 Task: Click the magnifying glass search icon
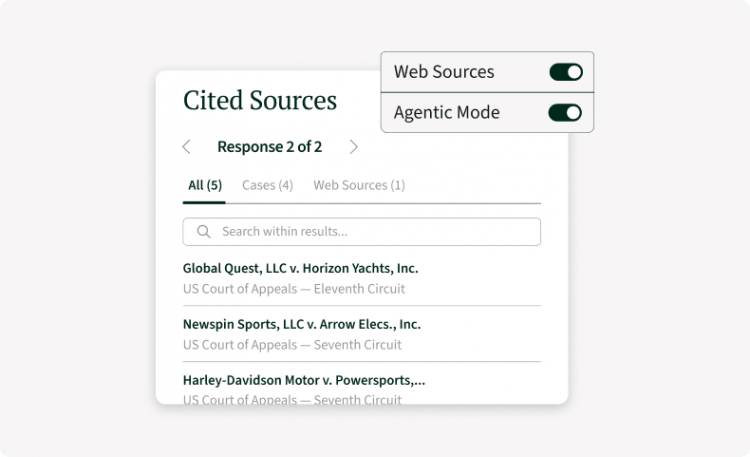(204, 232)
